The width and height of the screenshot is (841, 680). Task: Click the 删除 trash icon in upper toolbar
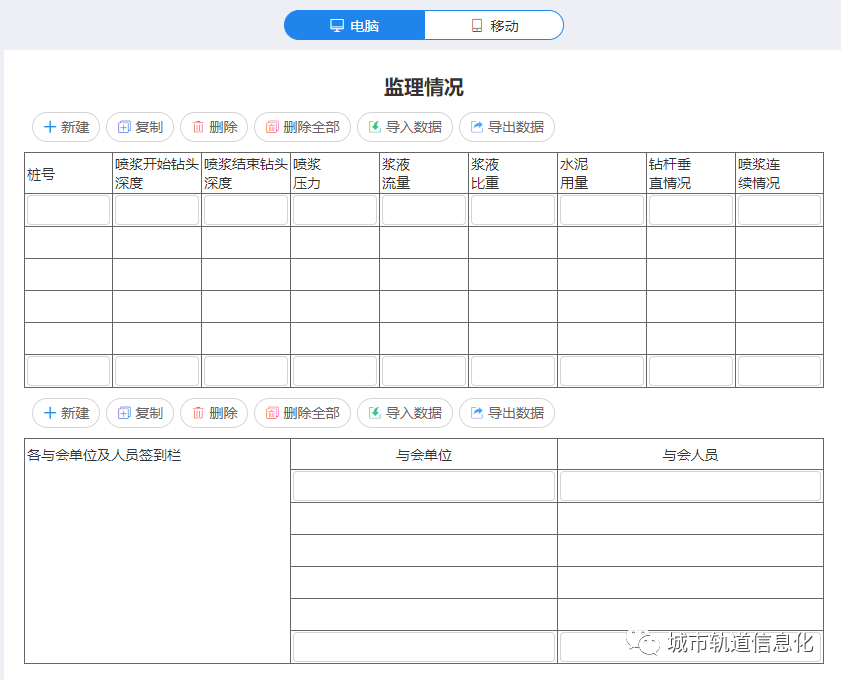coord(198,127)
